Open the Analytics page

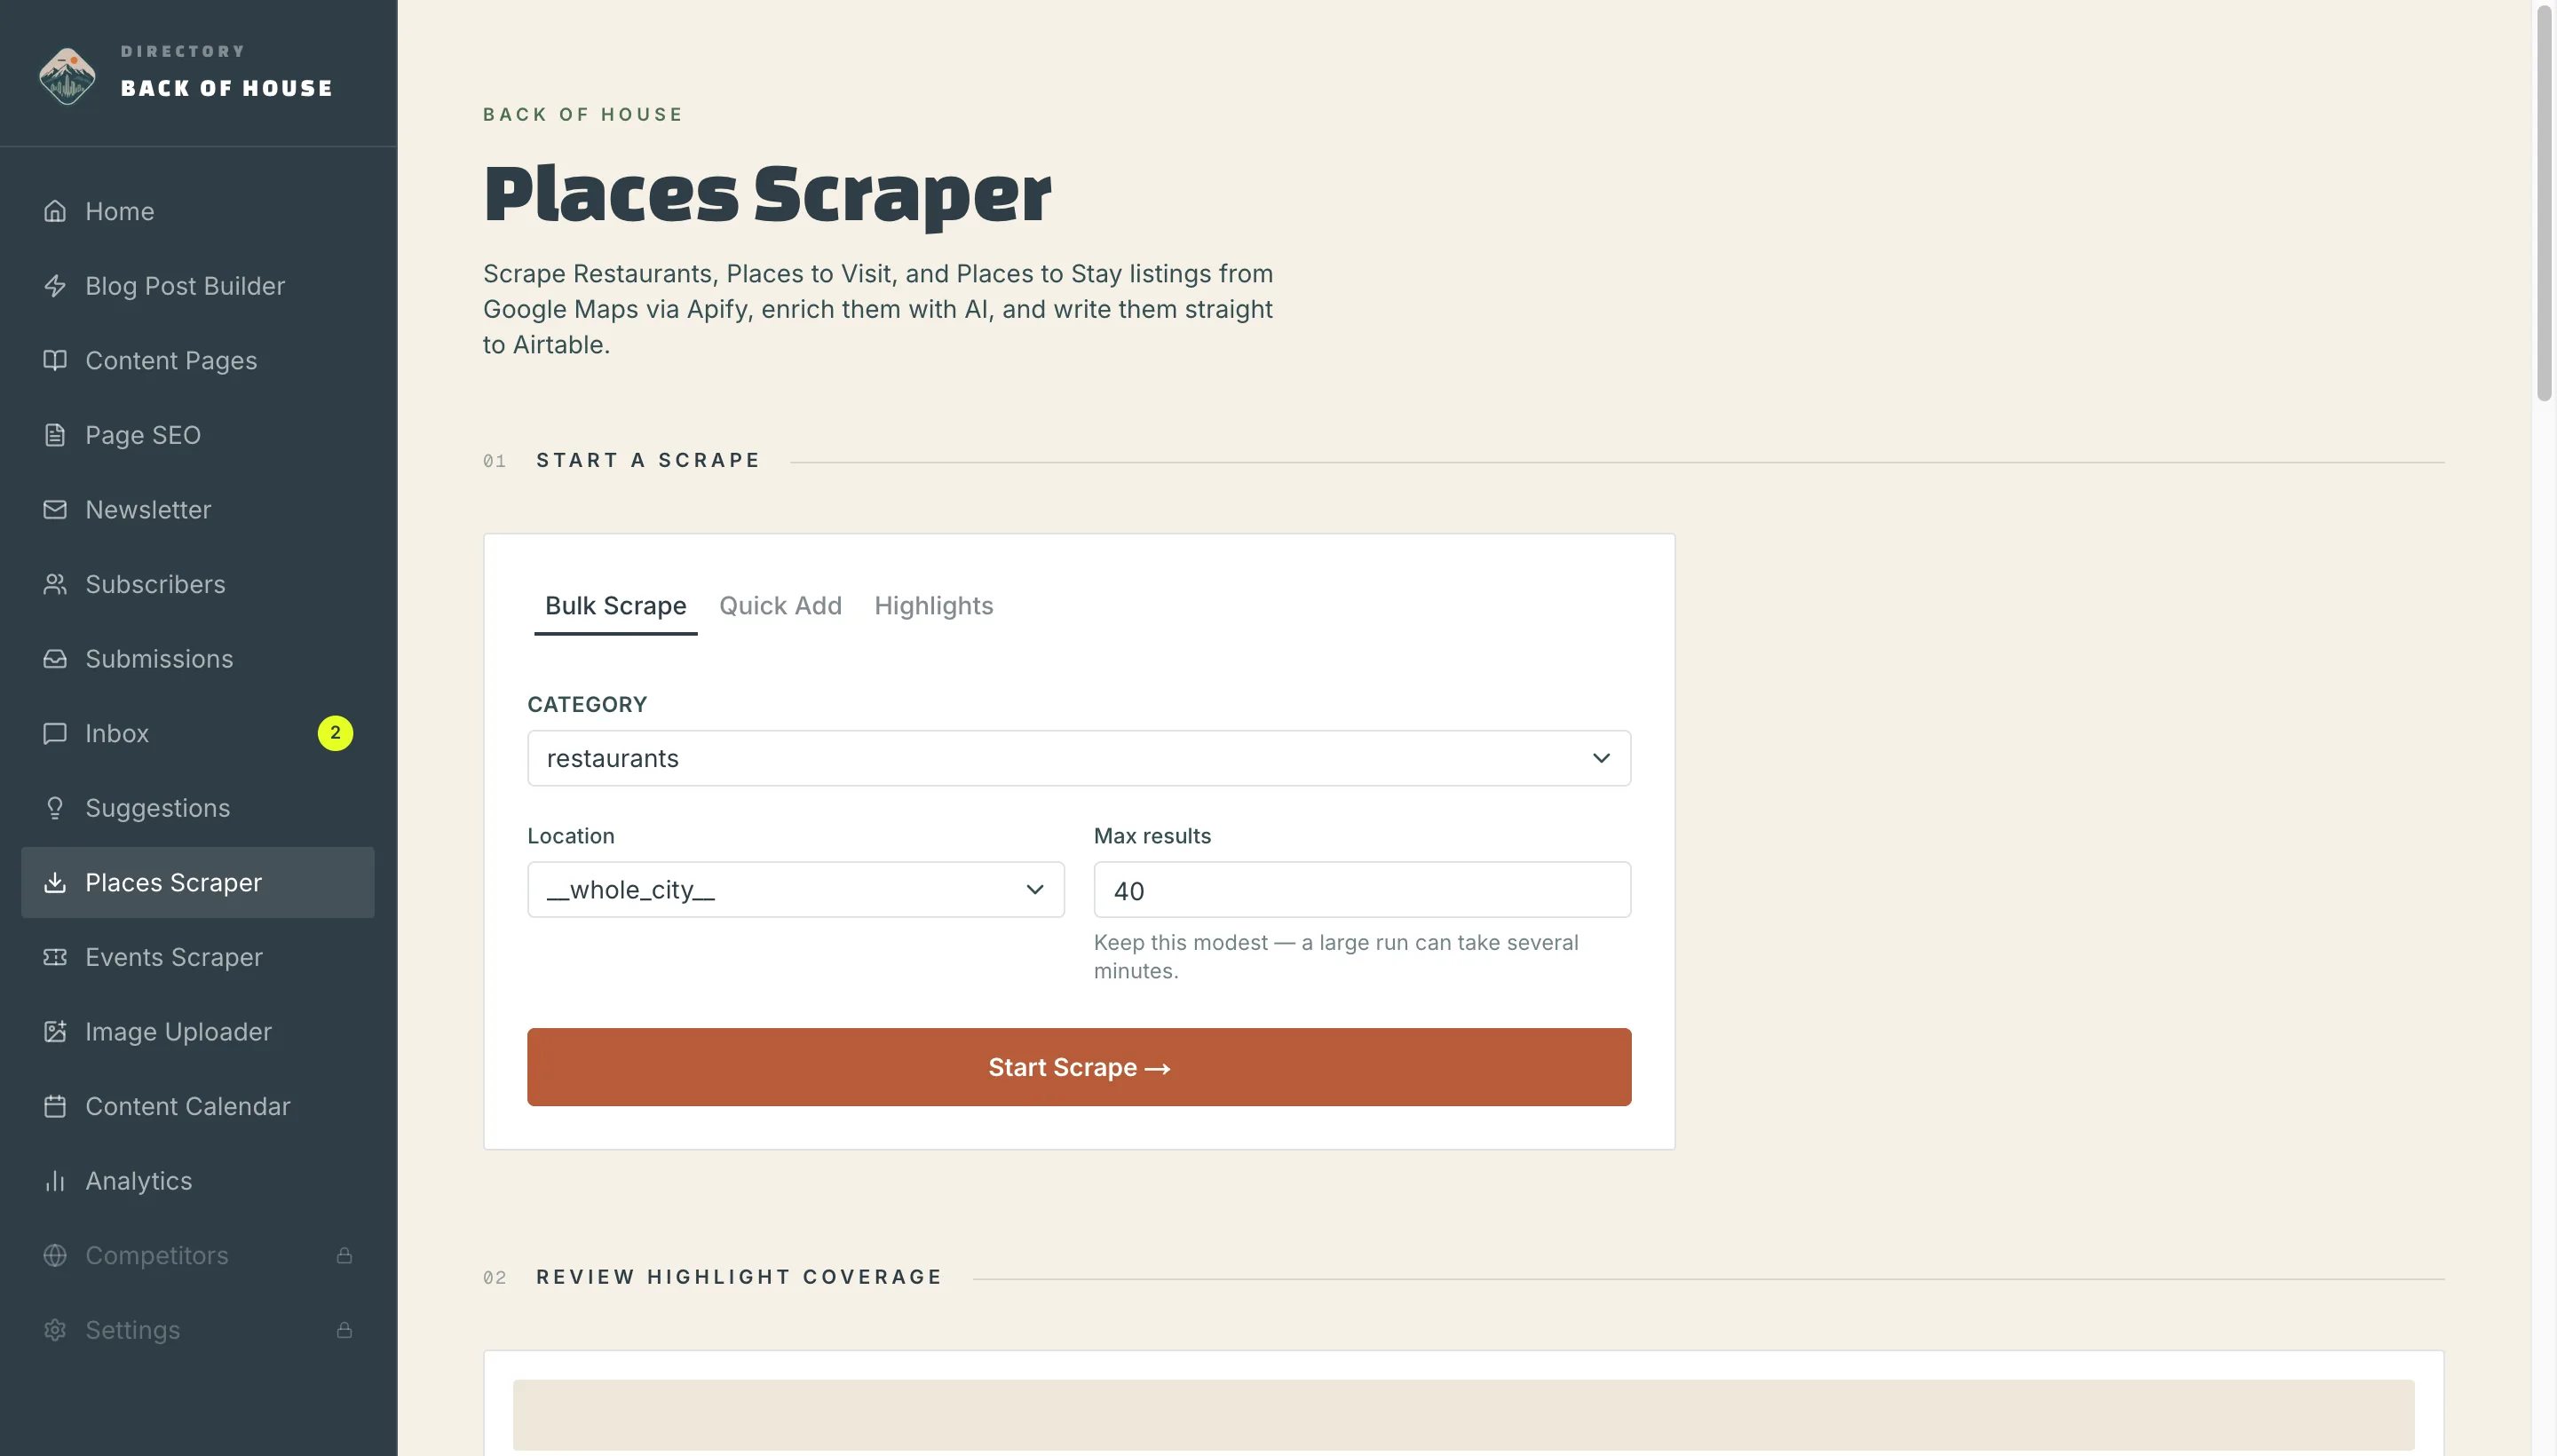(x=198, y=1181)
